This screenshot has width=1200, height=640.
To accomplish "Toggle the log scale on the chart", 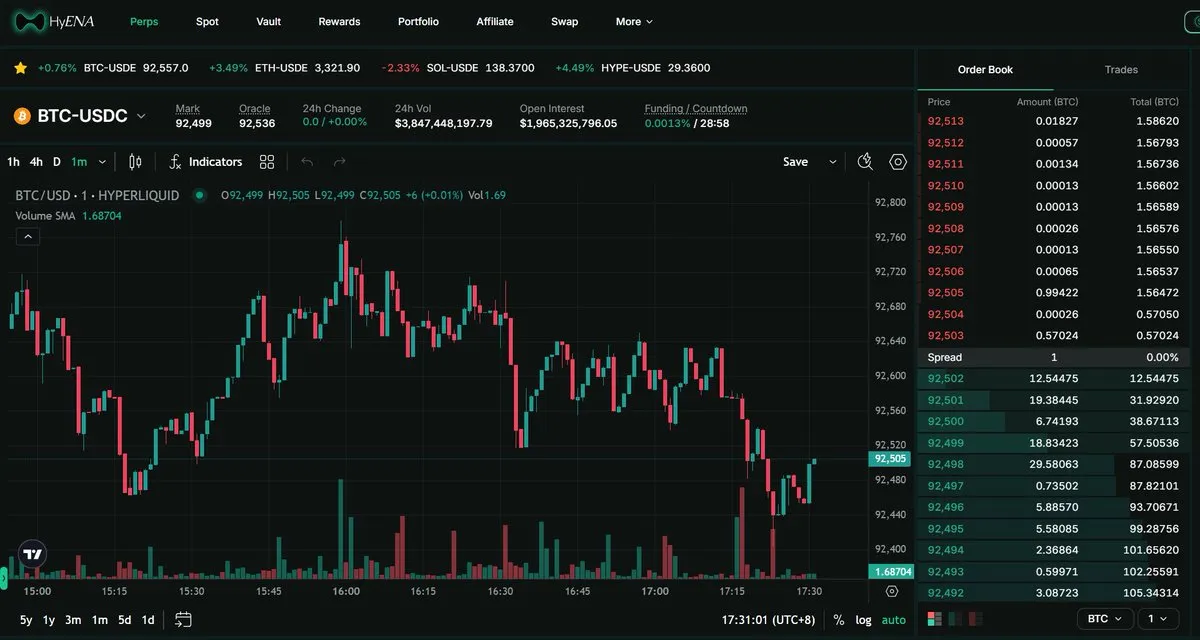I will (863, 620).
